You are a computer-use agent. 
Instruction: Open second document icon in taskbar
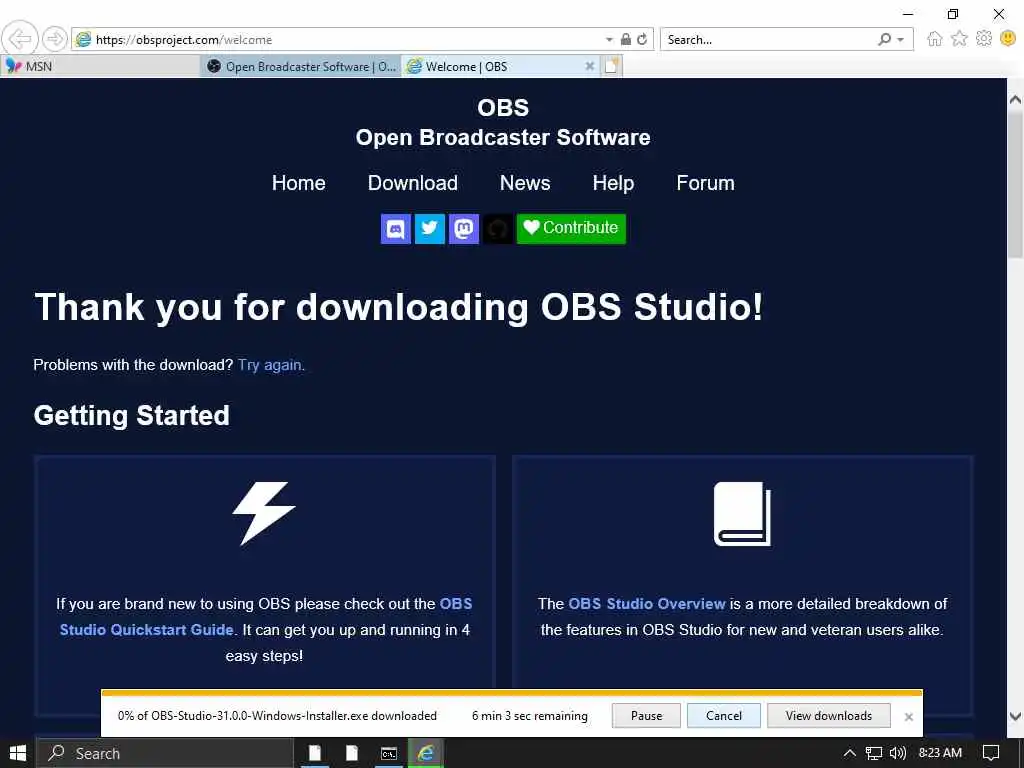[x=351, y=754]
